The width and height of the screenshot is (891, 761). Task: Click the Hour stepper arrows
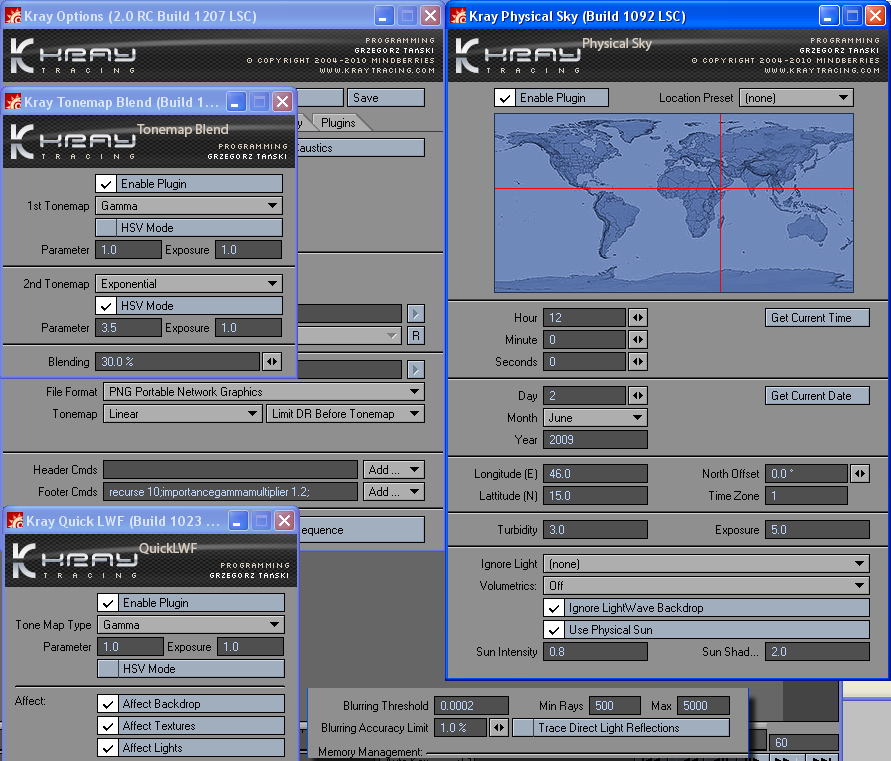tap(637, 318)
